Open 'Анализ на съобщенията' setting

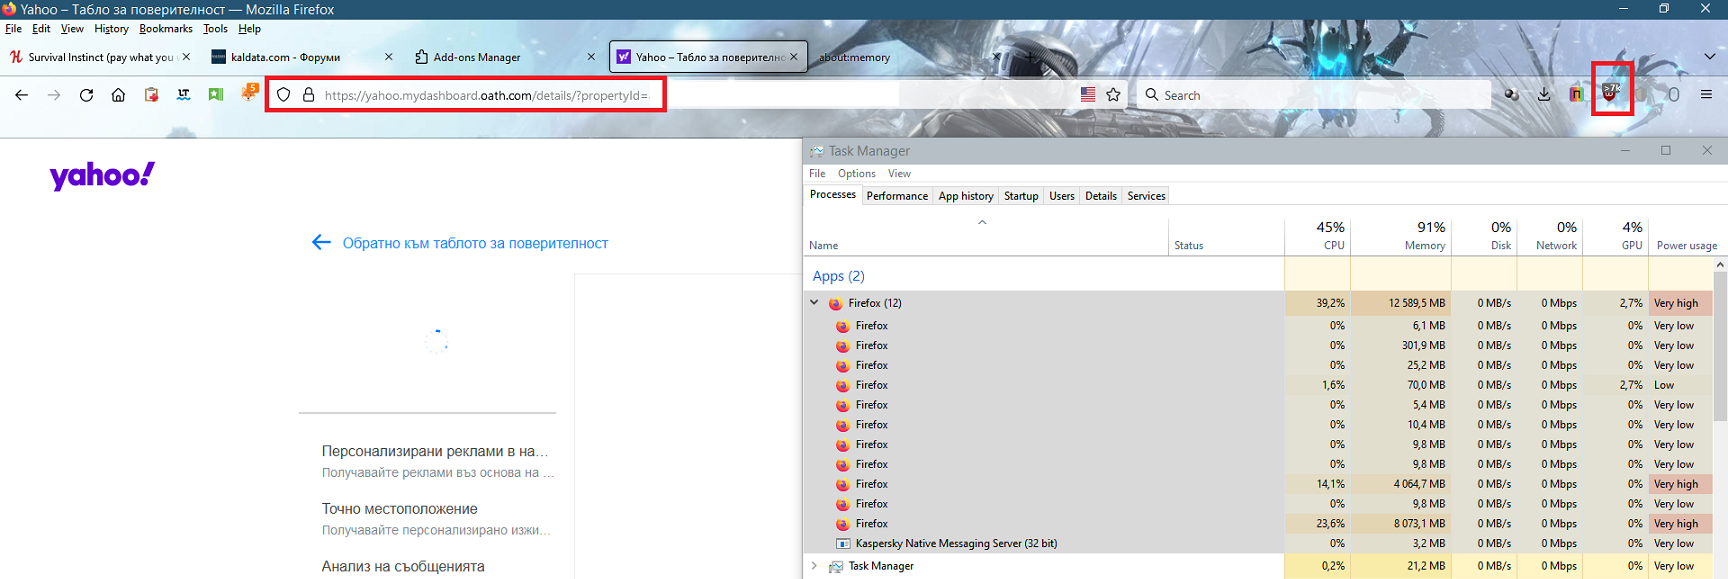403,566
